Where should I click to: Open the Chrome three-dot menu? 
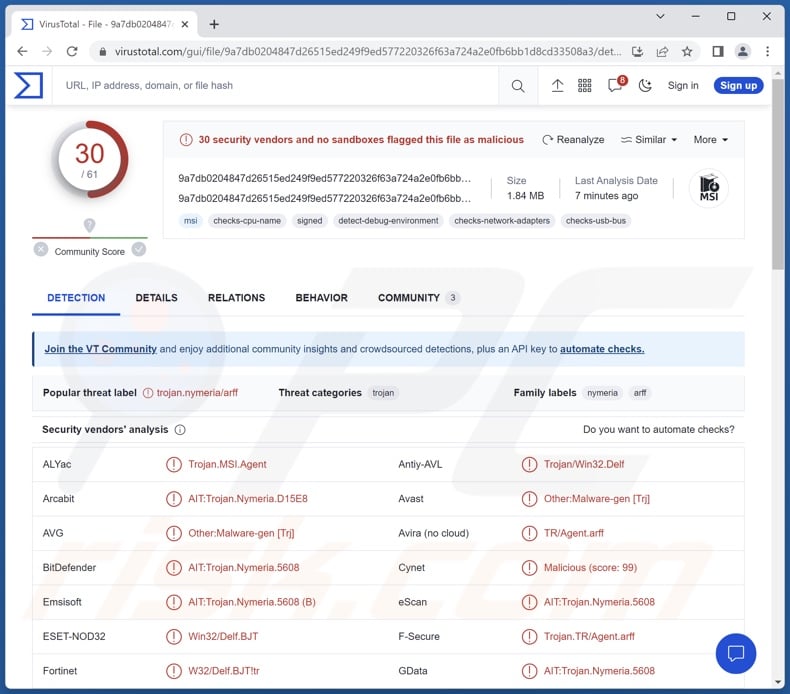point(767,51)
